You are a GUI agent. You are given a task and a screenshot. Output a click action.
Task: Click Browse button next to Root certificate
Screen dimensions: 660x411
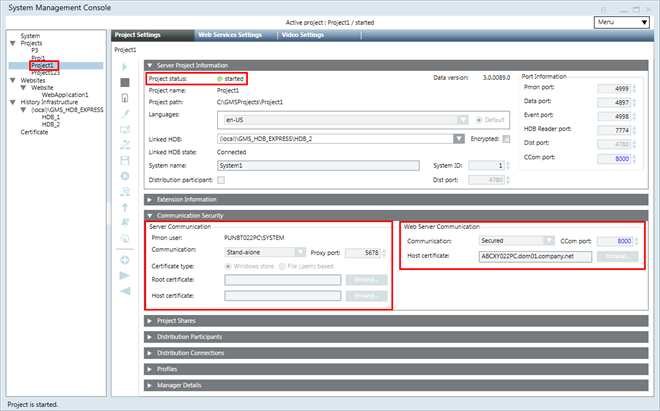pos(365,281)
